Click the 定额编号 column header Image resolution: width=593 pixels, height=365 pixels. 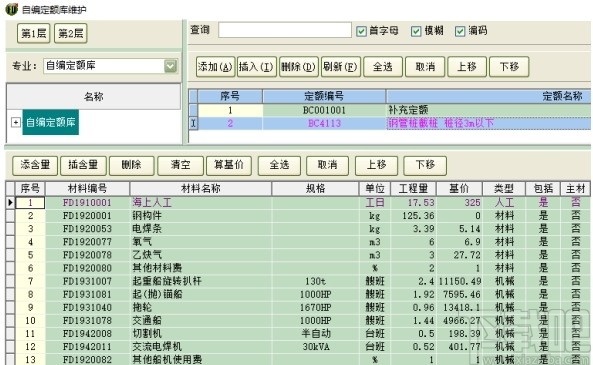tap(324, 96)
